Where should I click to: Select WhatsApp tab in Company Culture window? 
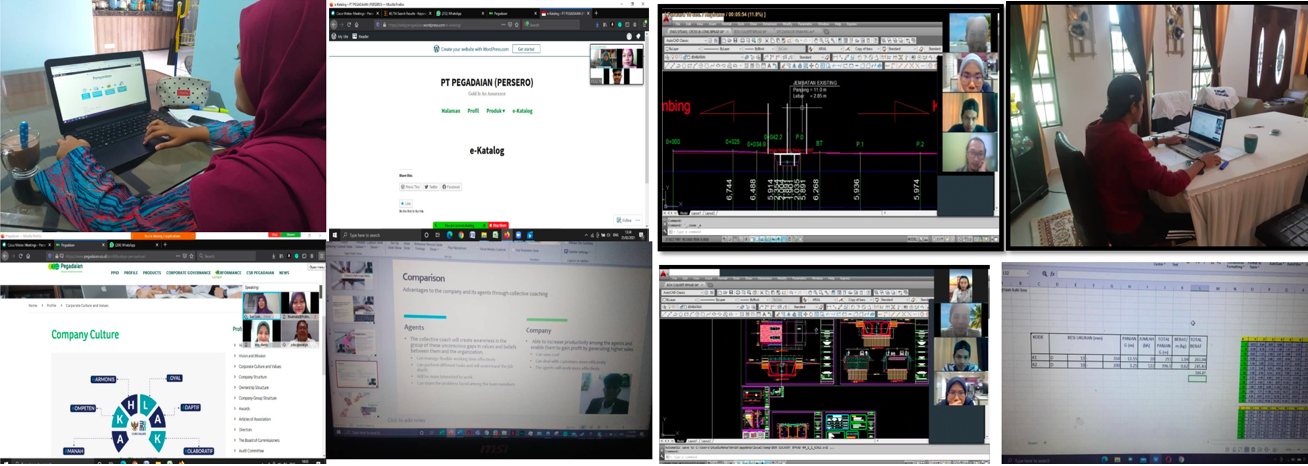[x=134, y=245]
